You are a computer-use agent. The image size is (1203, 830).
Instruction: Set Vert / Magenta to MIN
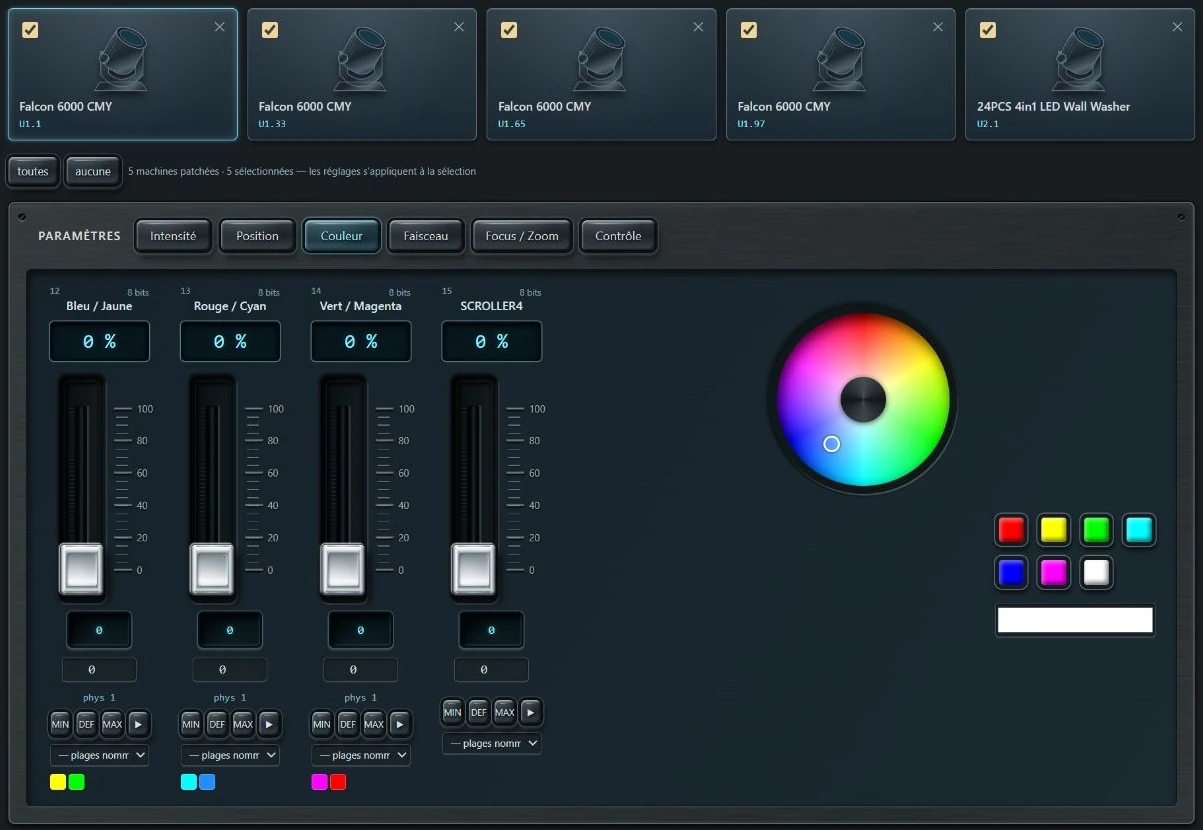point(322,724)
